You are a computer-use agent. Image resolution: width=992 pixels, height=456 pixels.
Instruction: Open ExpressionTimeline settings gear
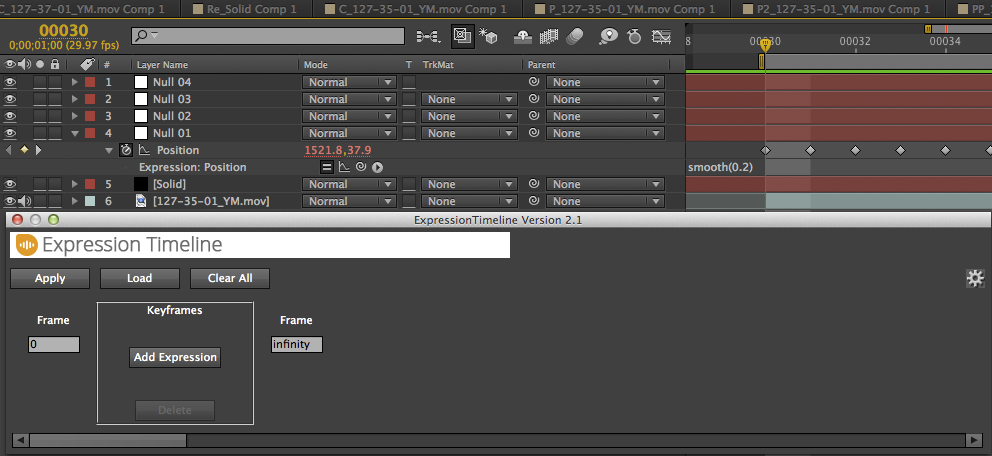[975, 278]
